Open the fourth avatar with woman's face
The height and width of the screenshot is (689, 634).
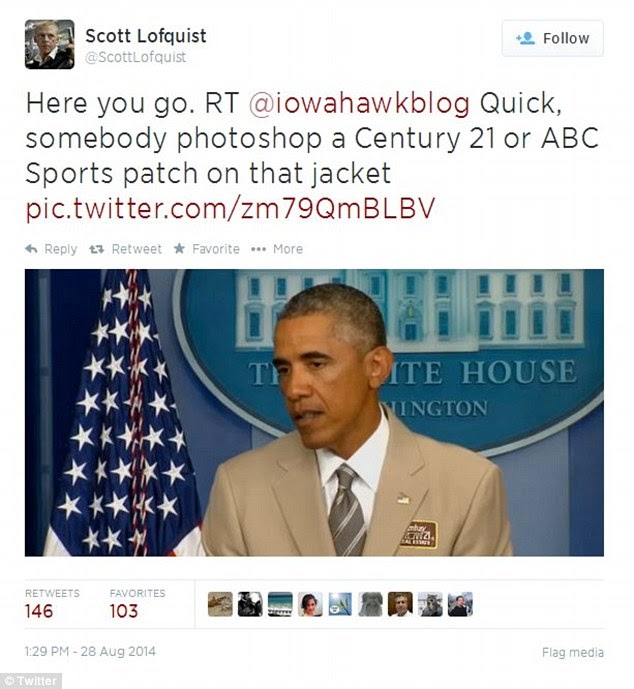click(x=310, y=604)
